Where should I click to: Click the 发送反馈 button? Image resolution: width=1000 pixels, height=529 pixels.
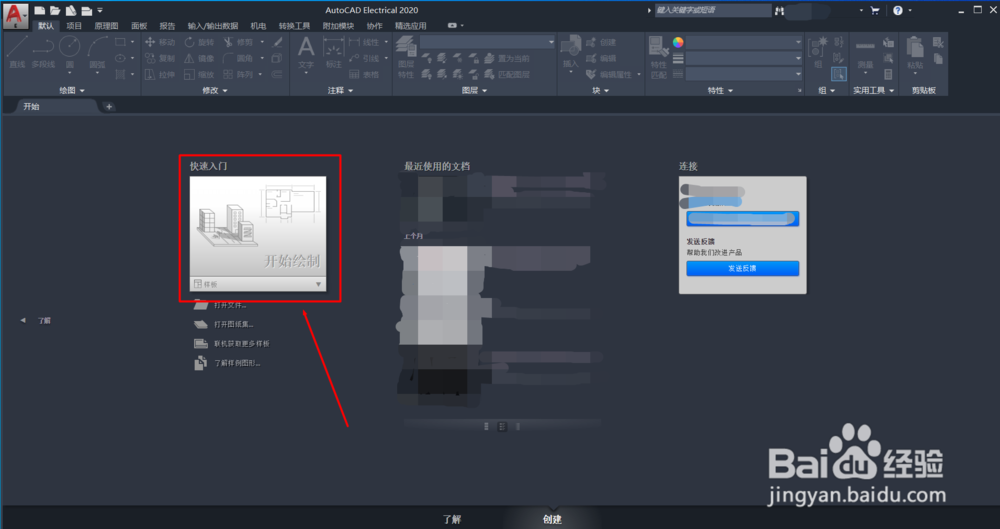[x=742, y=269]
